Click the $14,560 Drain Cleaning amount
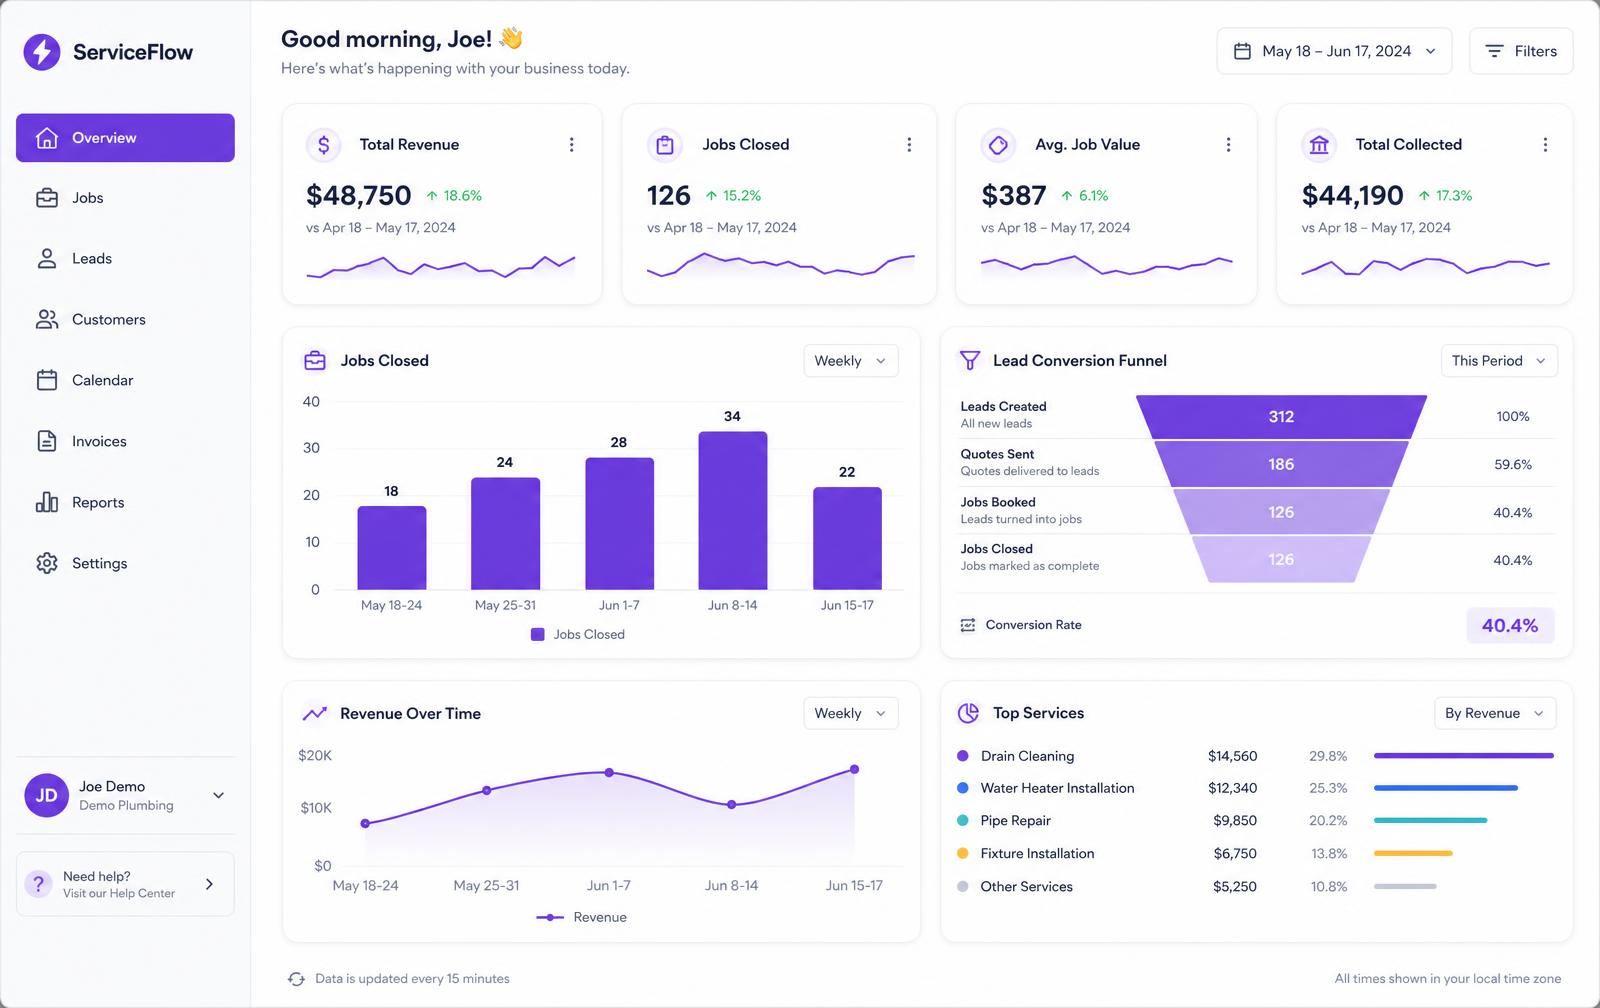Image resolution: width=1600 pixels, height=1008 pixels. (x=1232, y=757)
